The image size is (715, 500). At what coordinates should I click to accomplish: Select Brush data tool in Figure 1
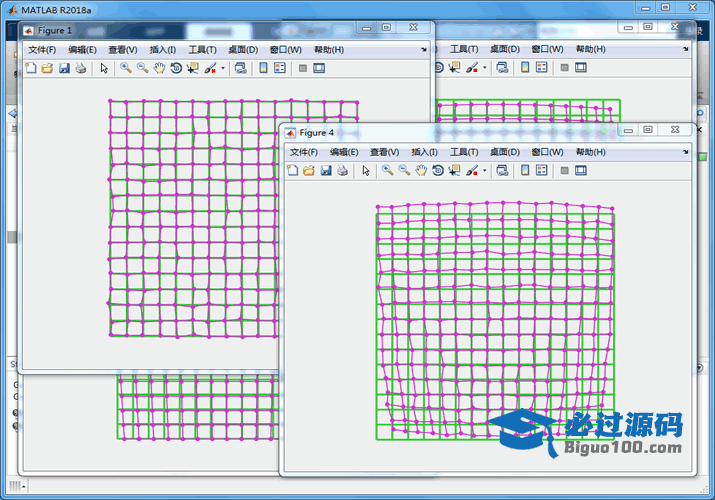pyautogui.click(x=210, y=68)
